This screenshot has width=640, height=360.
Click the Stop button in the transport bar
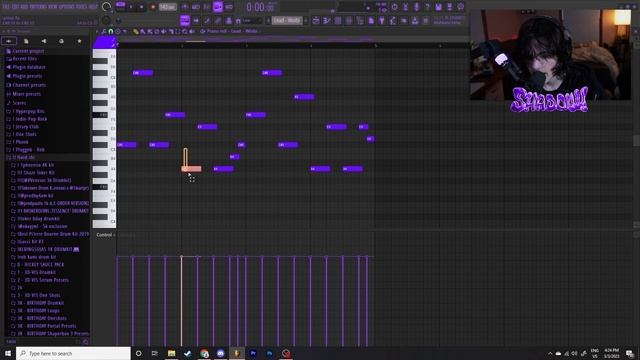(142, 7)
